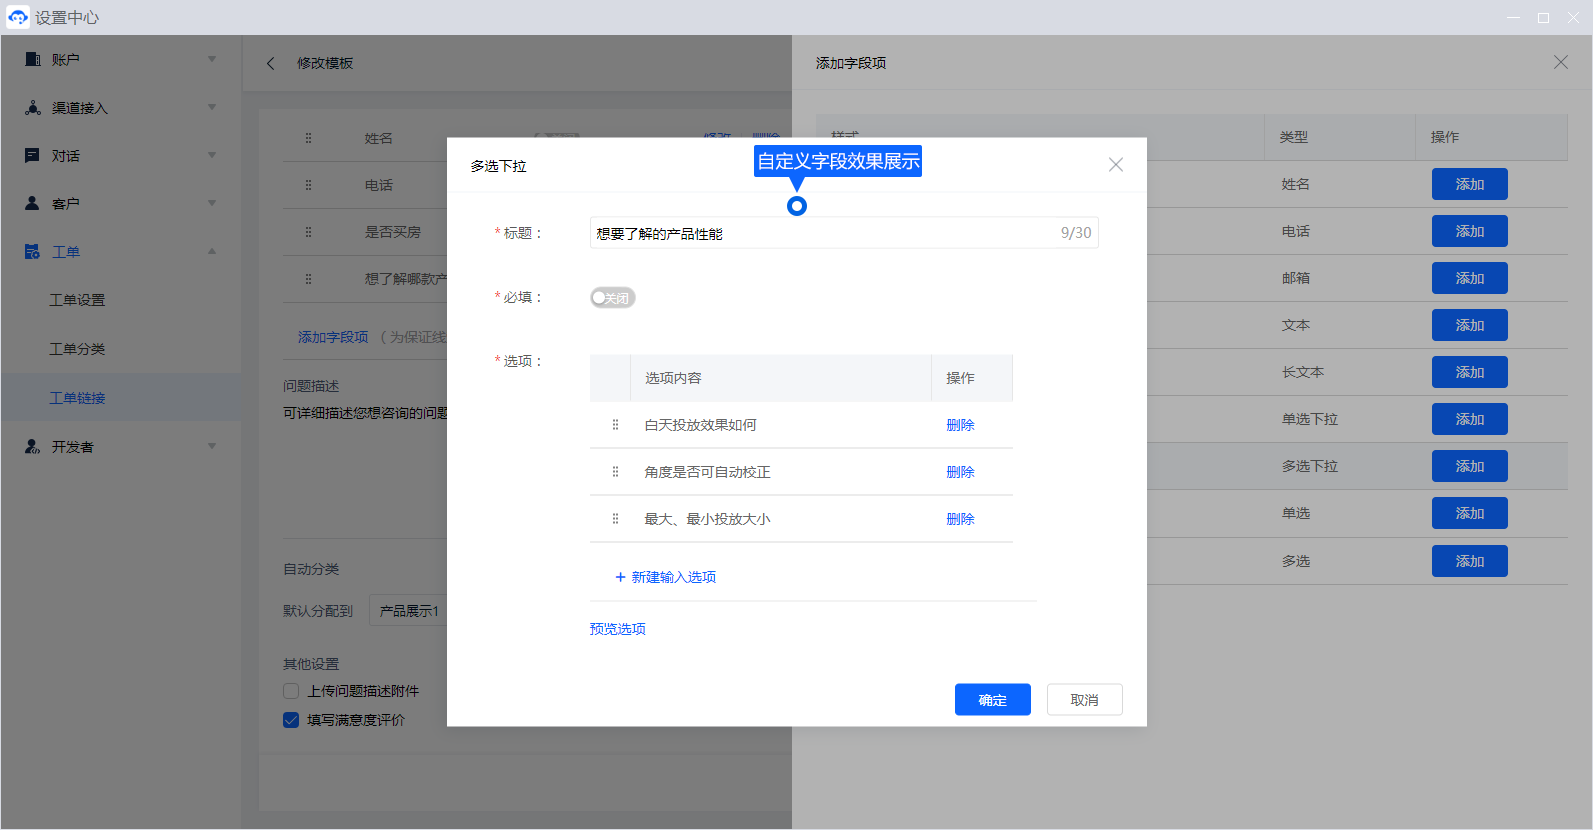
Task: Expand the 开发者 menu arrow
Action: (x=212, y=447)
